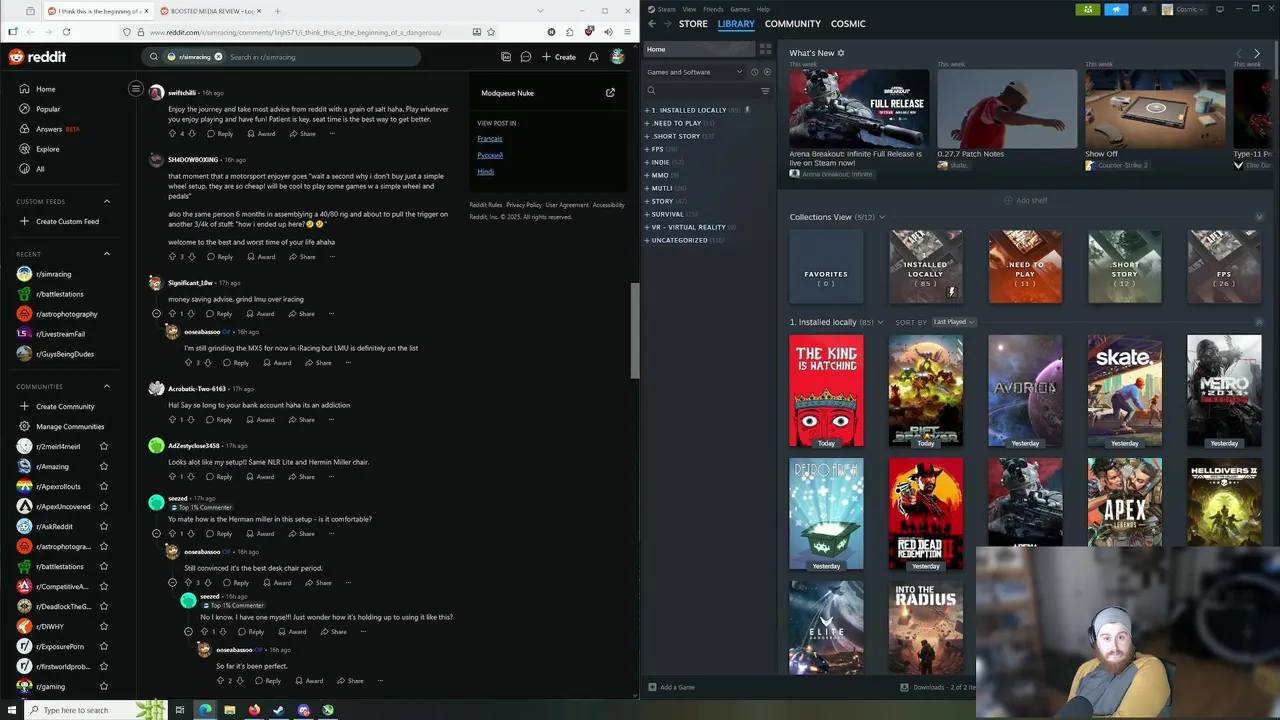The height and width of the screenshot is (720, 1280).
Task: Collapse the Recent section in Reddit sidebar
Action: pos(107,254)
